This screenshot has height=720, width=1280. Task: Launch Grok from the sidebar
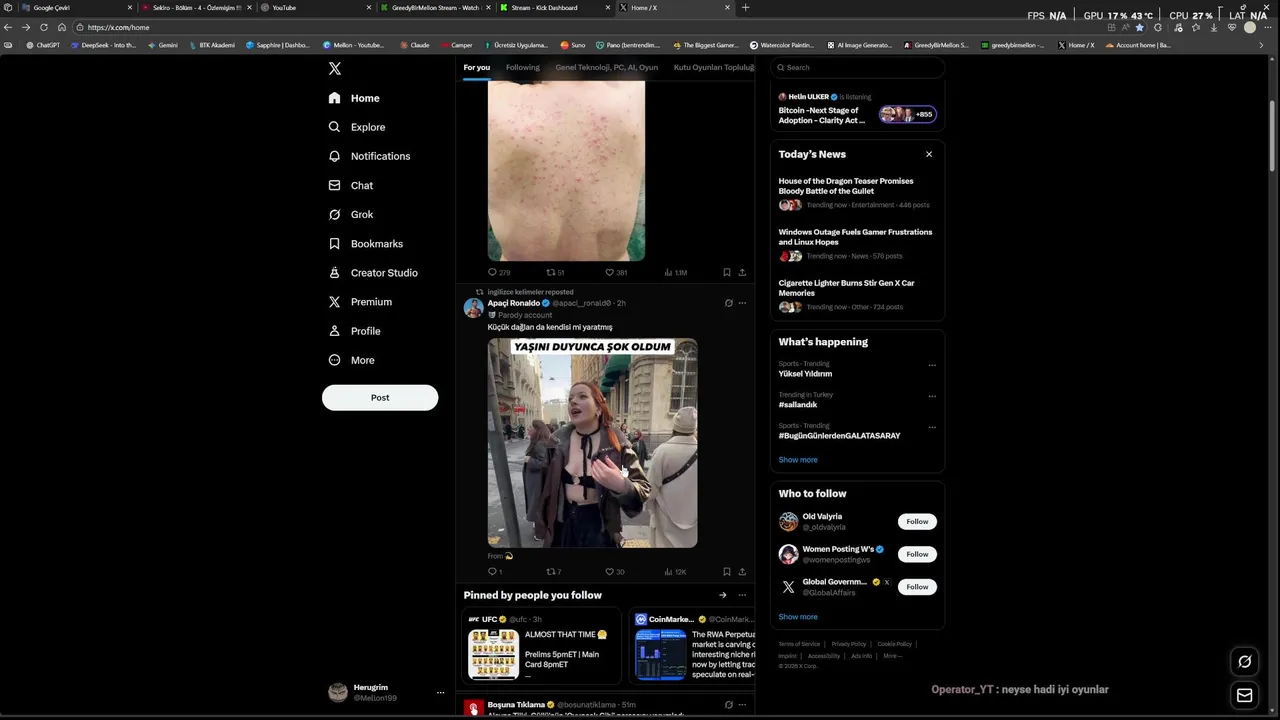tap(351, 214)
